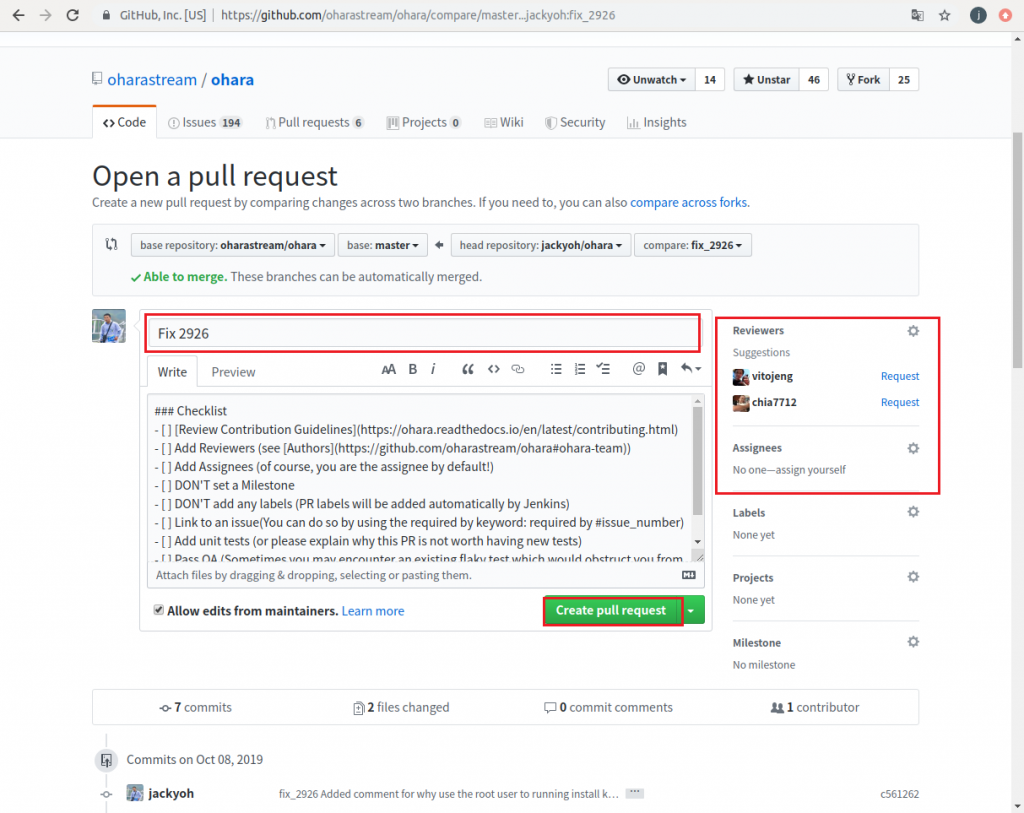Reference an issue with the bookmark icon
1024x813 pixels.
662,370
